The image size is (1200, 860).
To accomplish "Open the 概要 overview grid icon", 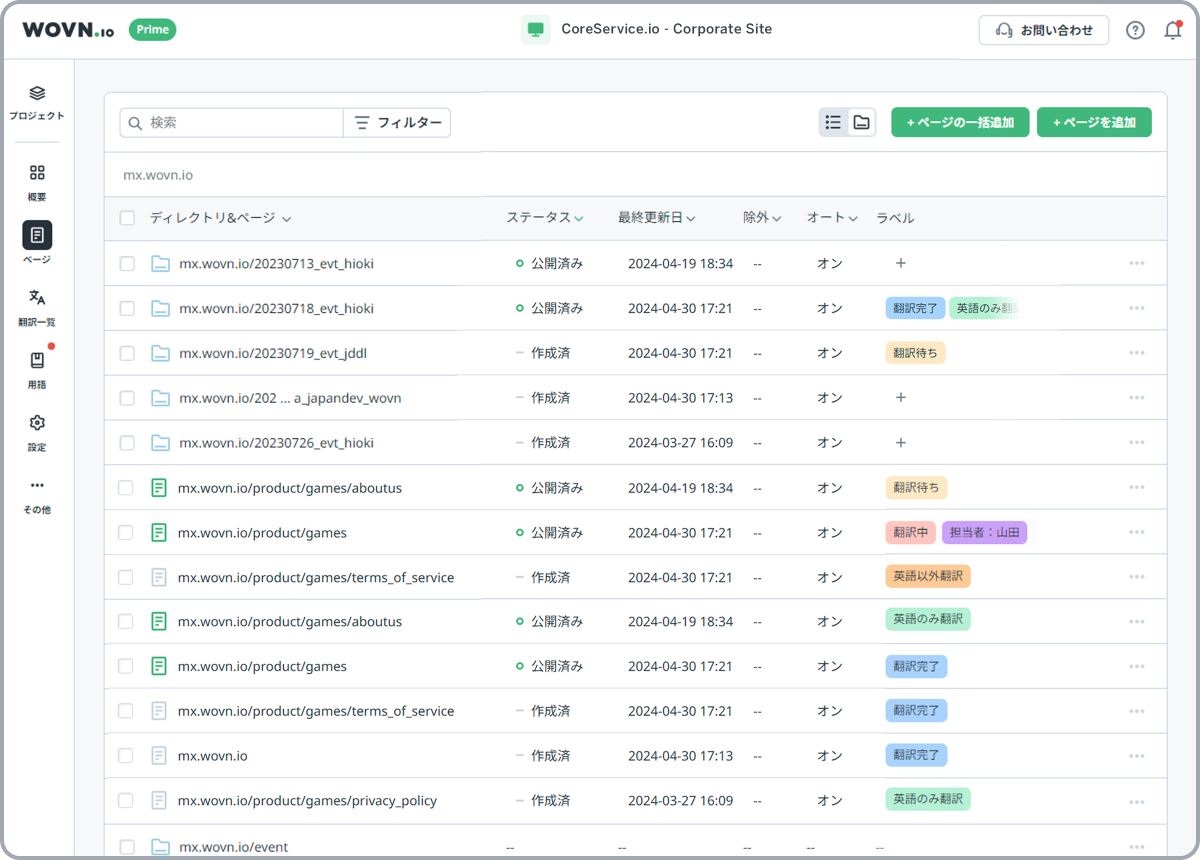I will (37, 173).
